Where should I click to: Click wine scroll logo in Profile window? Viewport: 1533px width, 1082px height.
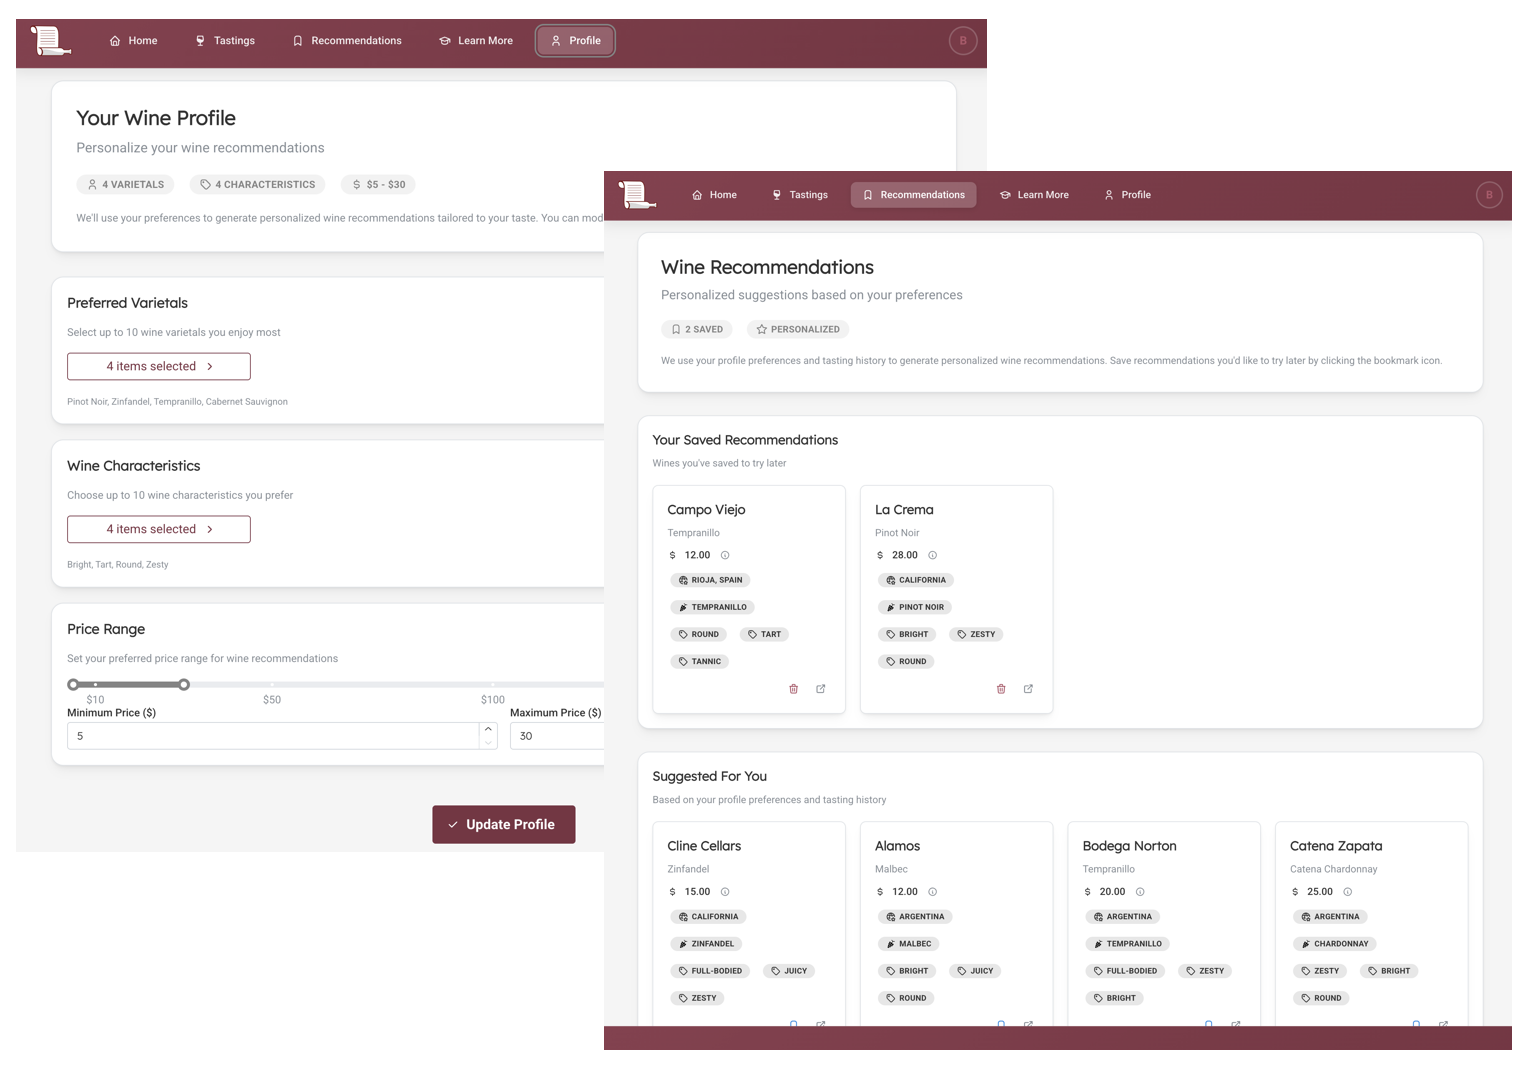(x=49, y=41)
